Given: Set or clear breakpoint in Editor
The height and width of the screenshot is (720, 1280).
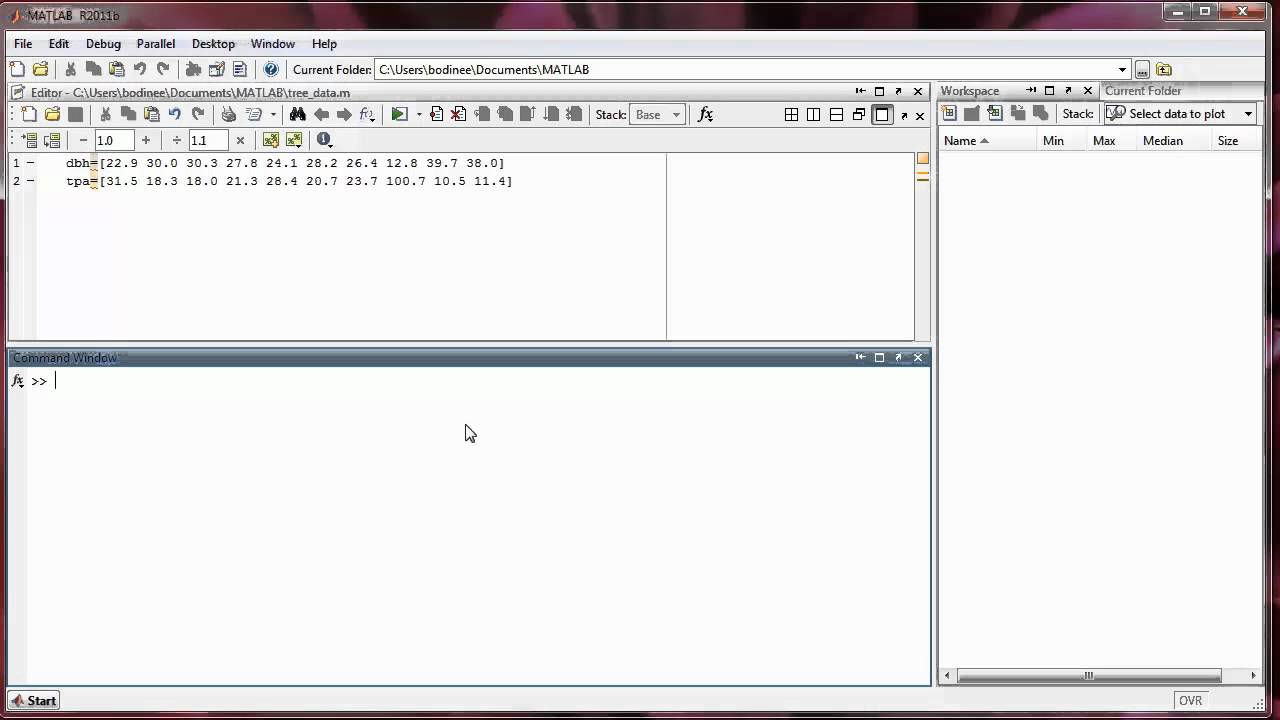Looking at the screenshot, I should coord(436,114).
